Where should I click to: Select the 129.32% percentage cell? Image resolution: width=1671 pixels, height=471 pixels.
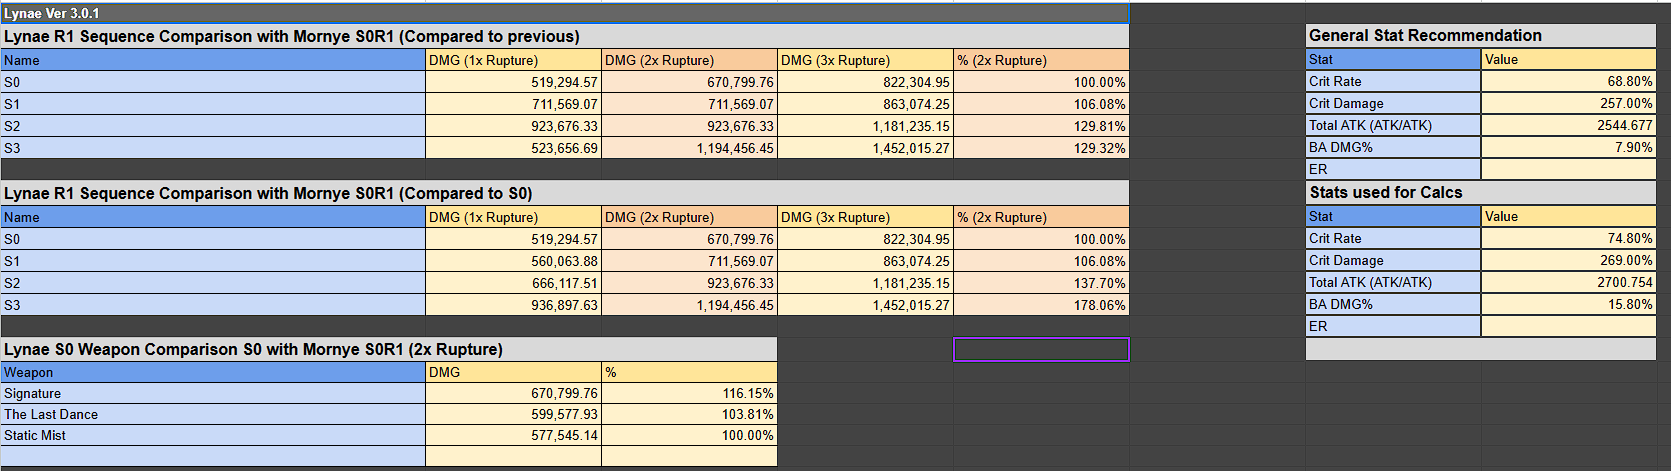tap(1041, 148)
